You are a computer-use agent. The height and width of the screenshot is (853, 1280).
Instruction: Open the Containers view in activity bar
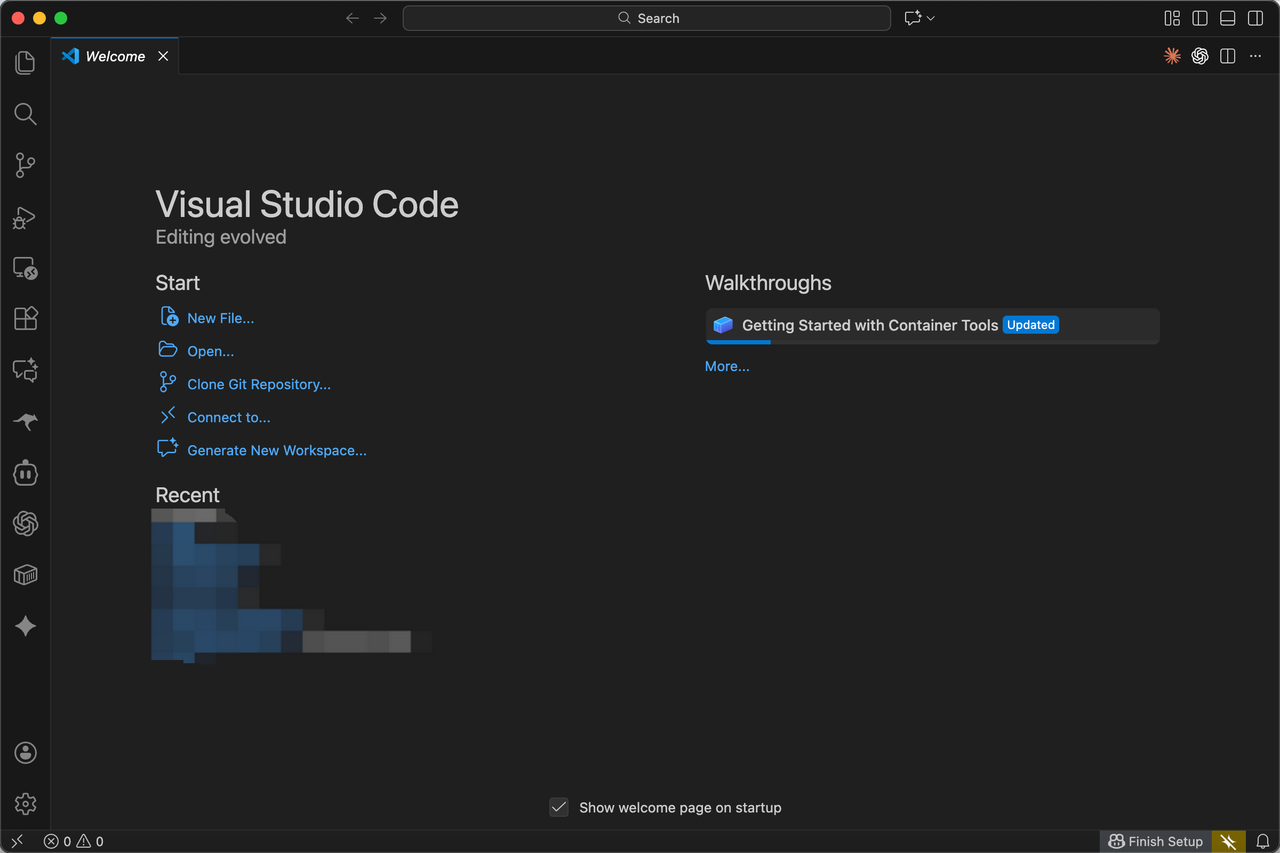(25, 575)
